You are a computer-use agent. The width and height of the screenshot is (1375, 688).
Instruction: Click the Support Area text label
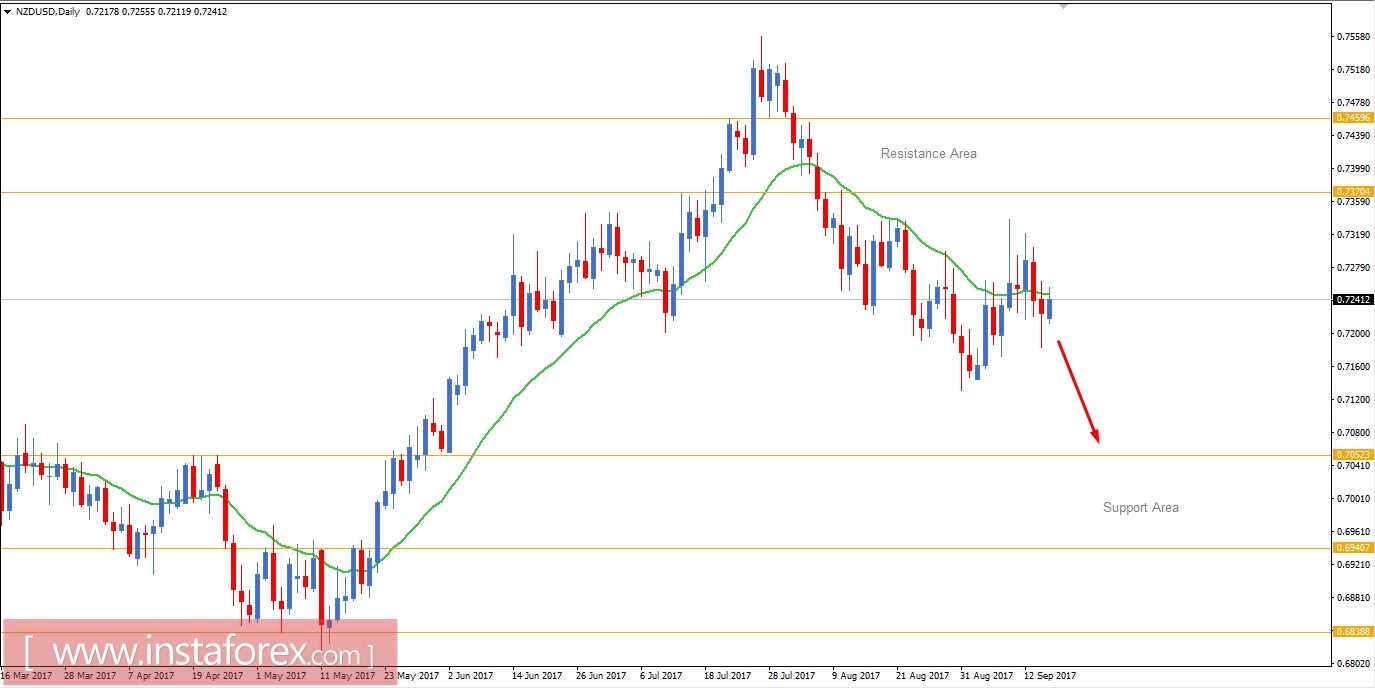1141,507
